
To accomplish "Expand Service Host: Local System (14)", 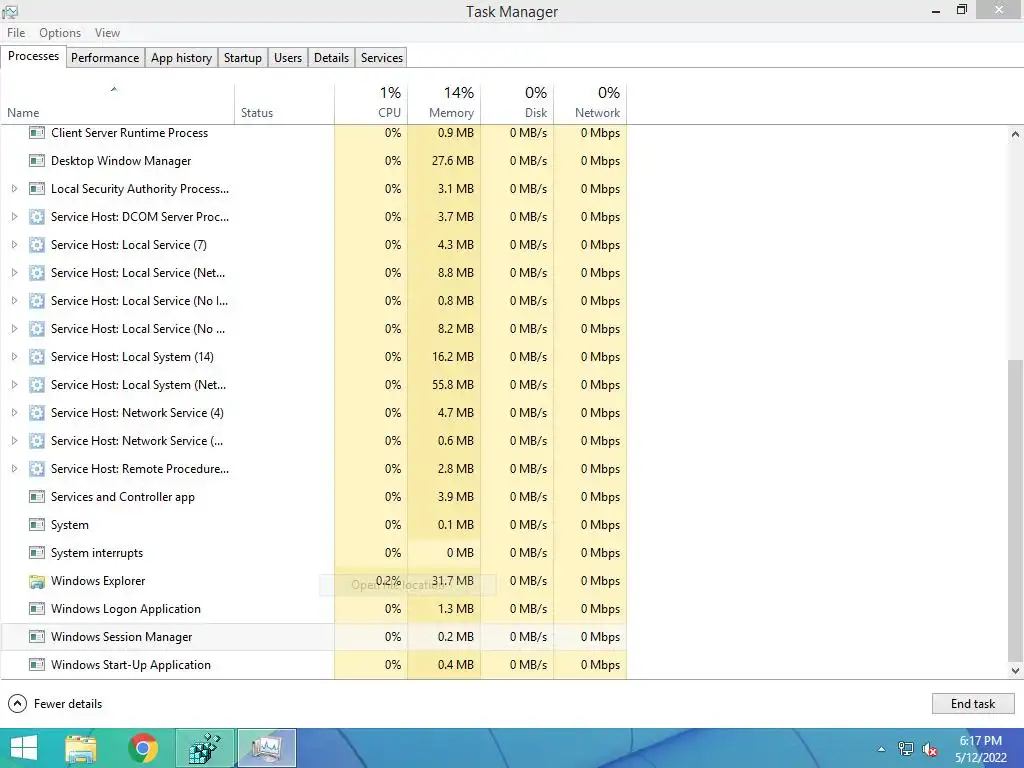I will [14, 357].
